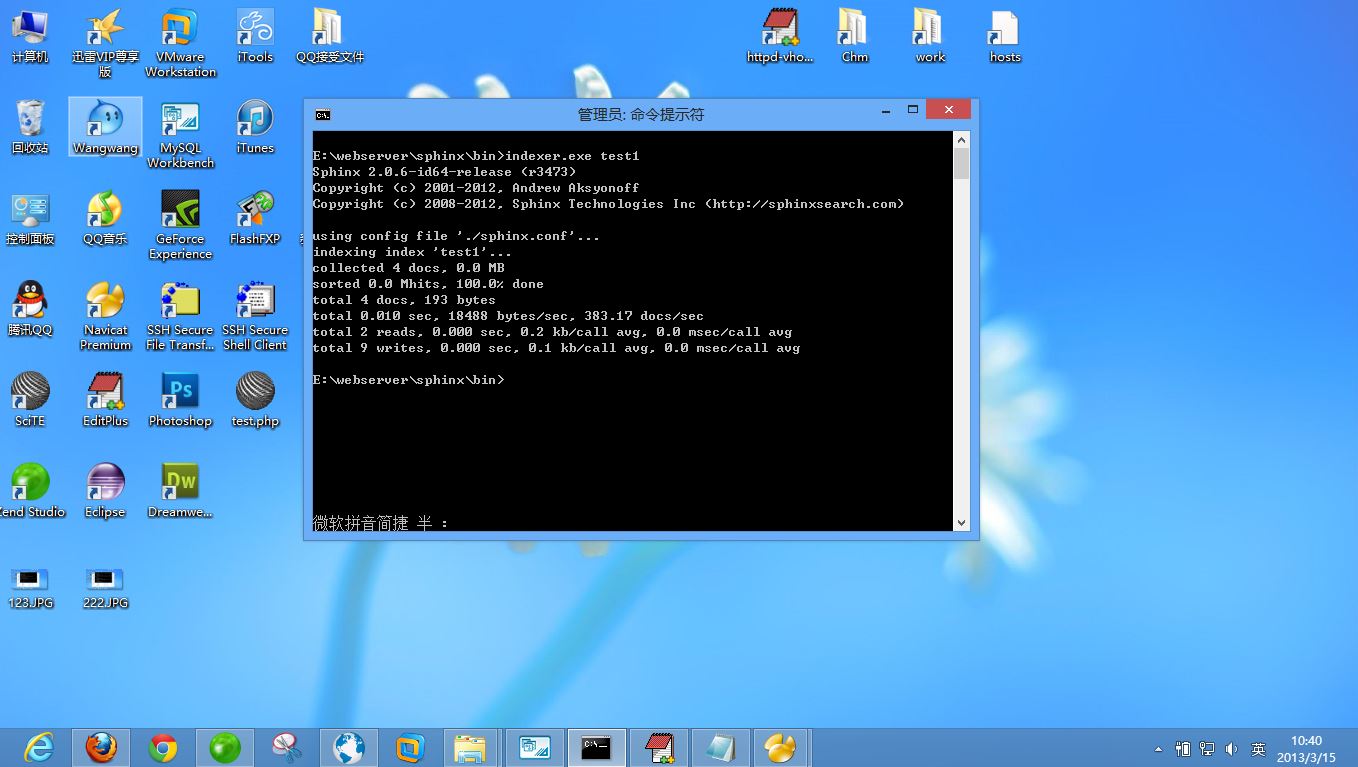Image resolution: width=1358 pixels, height=767 pixels.
Task: Show hidden system tray icons
Action: pos(1159,748)
